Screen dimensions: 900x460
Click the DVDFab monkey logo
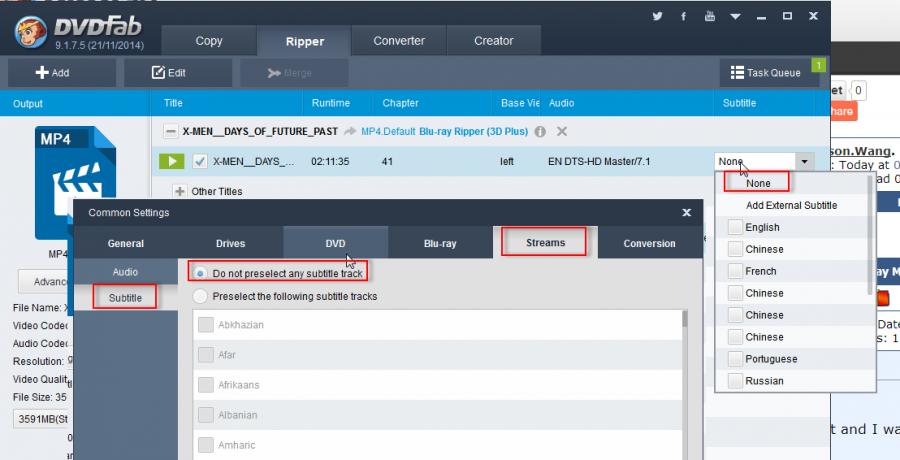coord(30,31)
